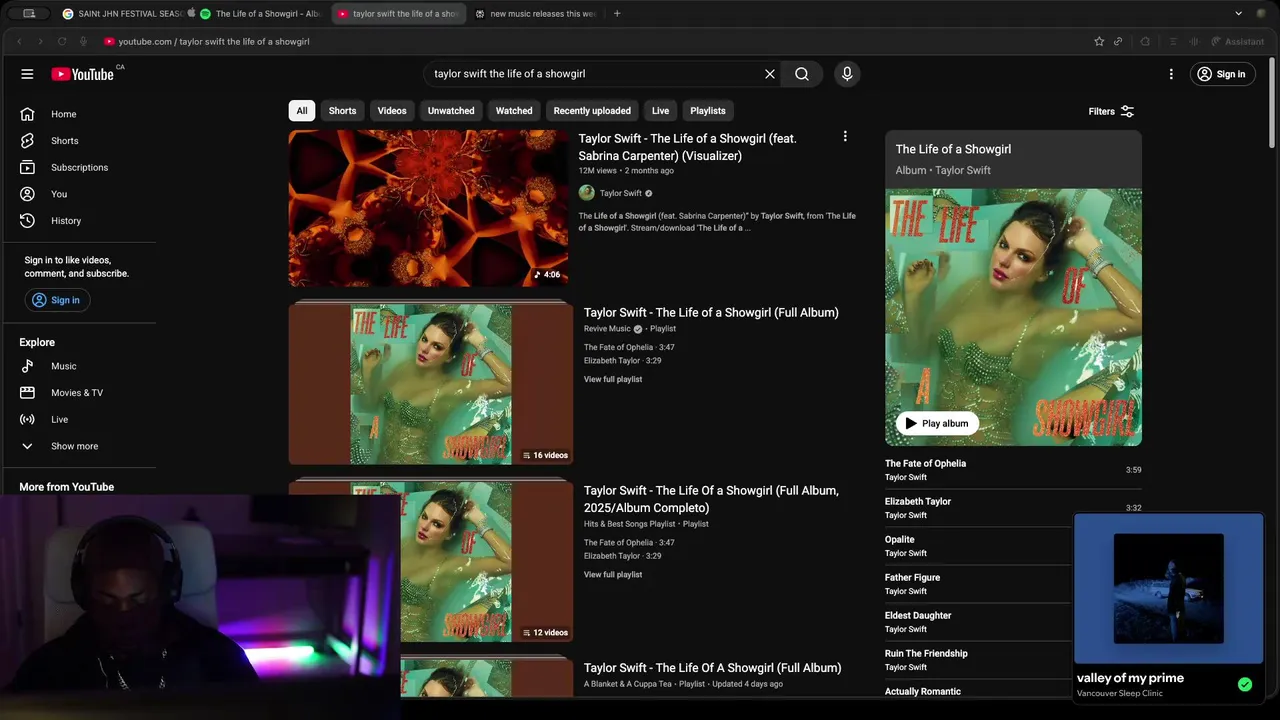Open Taylor Swift channel avatar
1280x720 pixels.
coord(586,193)
